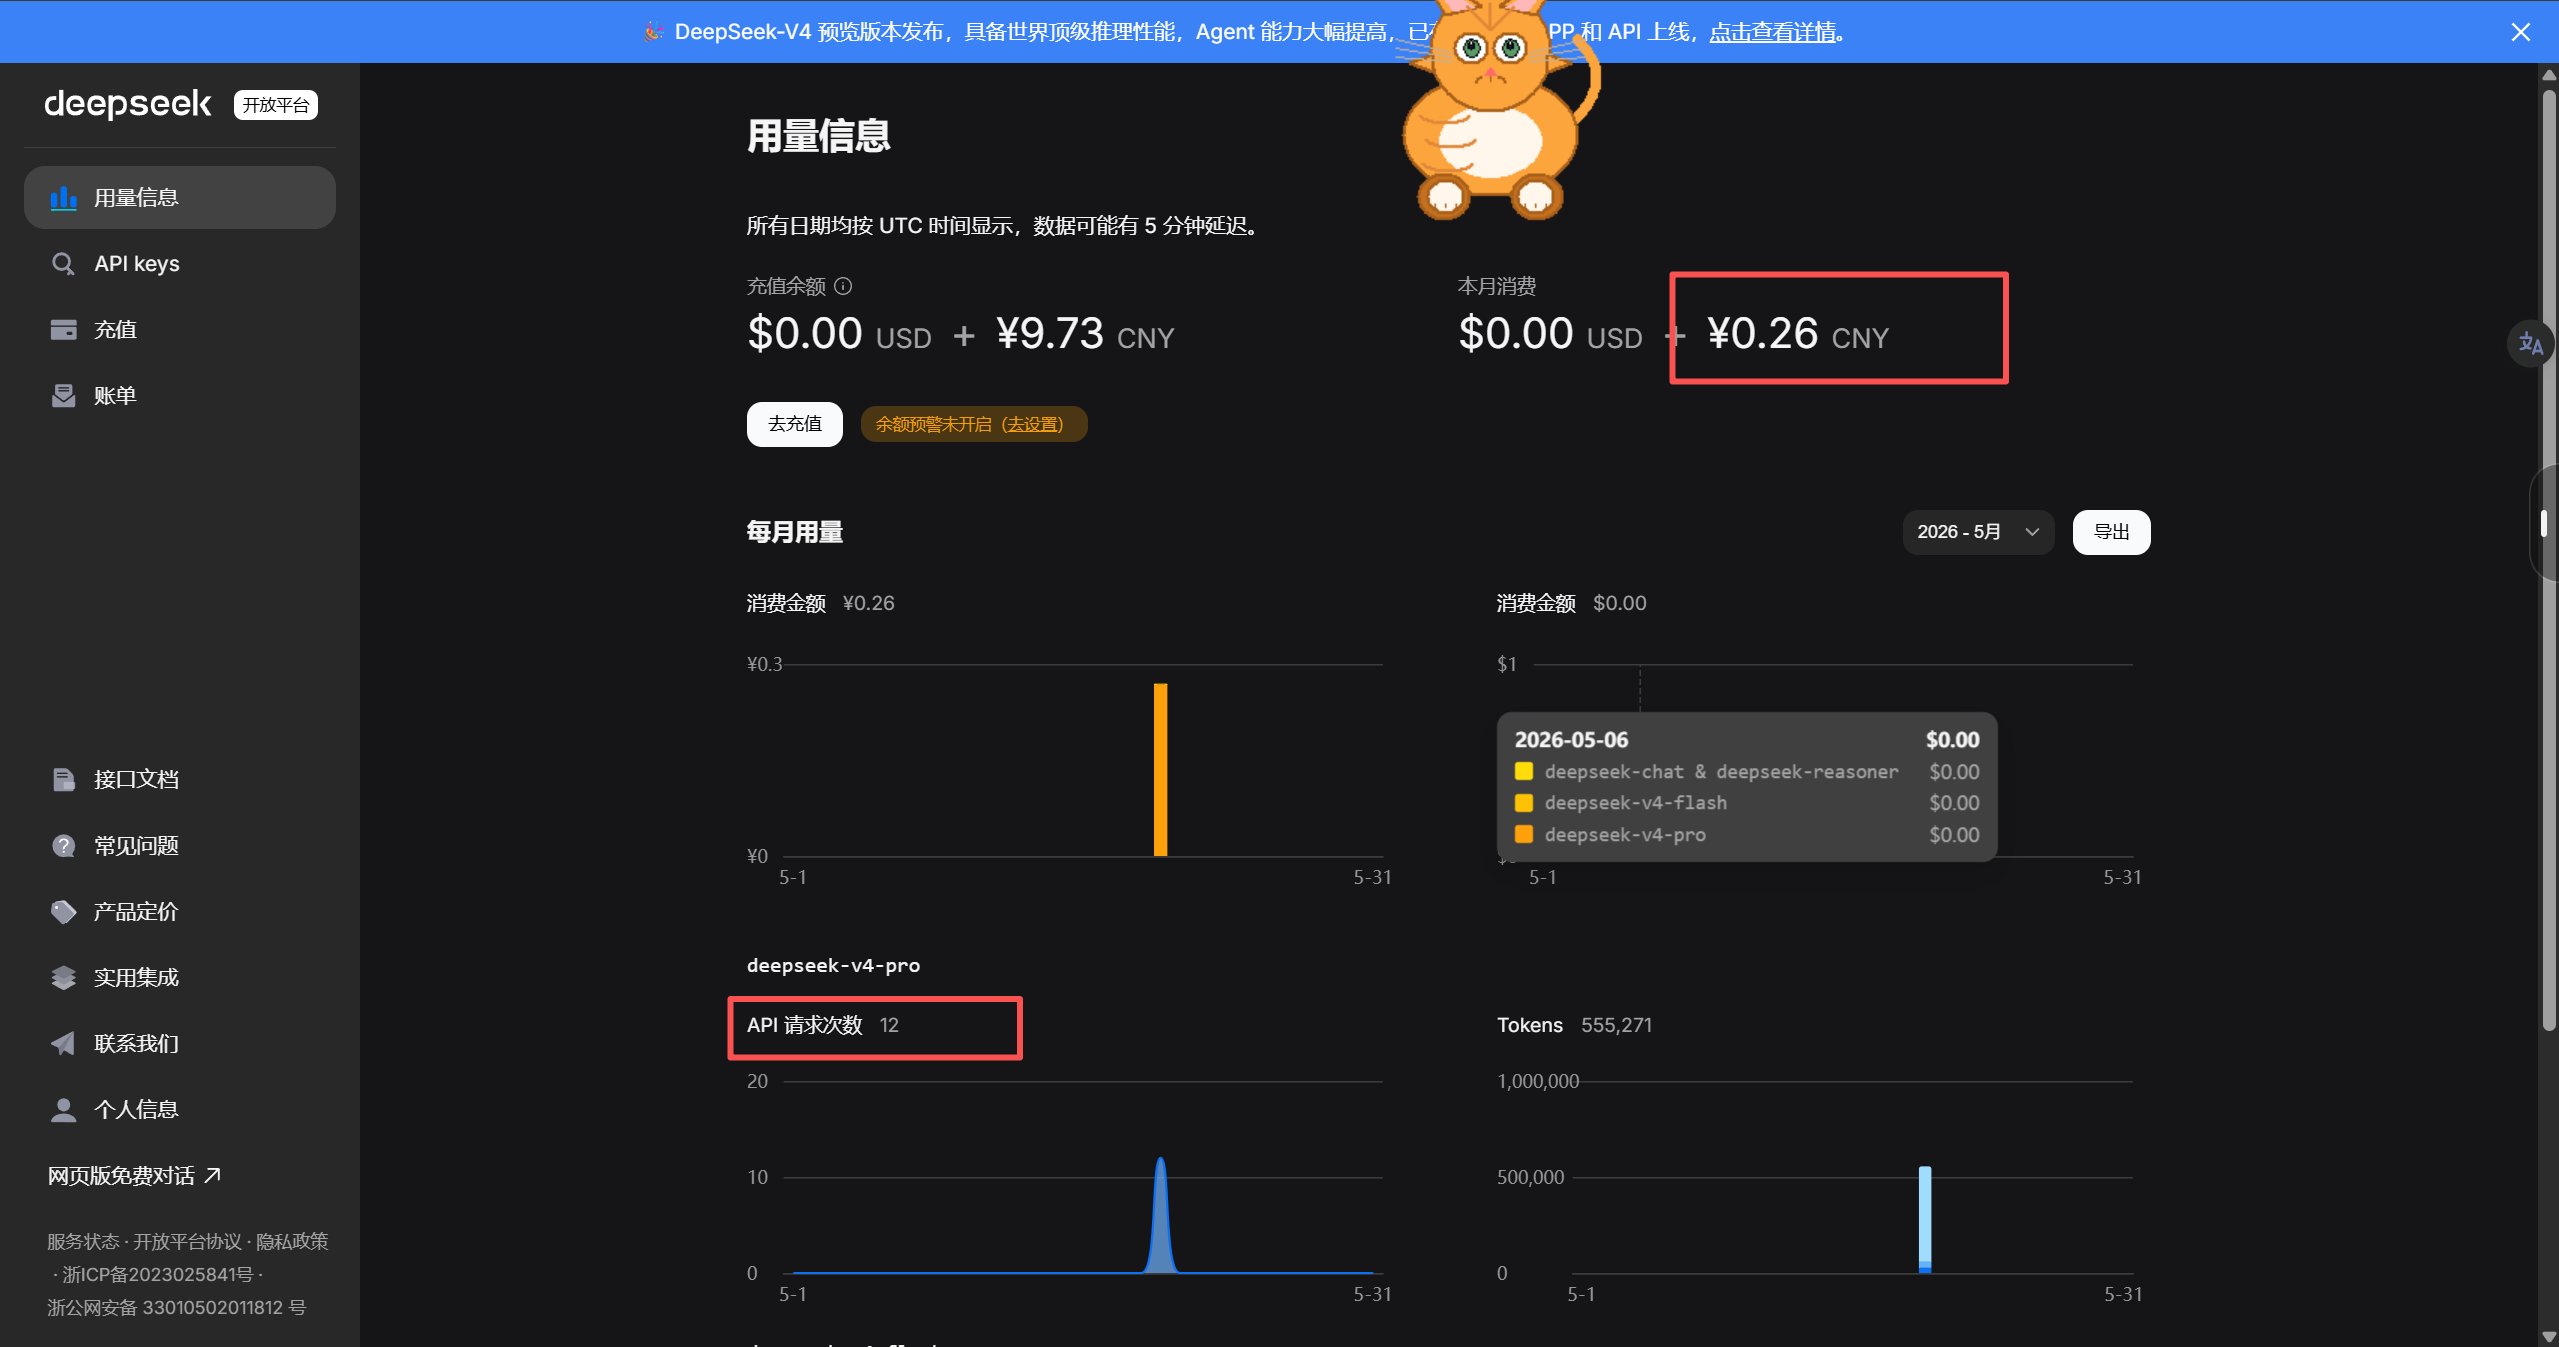Click the 服务状态 footer link
Screen dimensions: 2559x1347
click(x=83, y=1242)
